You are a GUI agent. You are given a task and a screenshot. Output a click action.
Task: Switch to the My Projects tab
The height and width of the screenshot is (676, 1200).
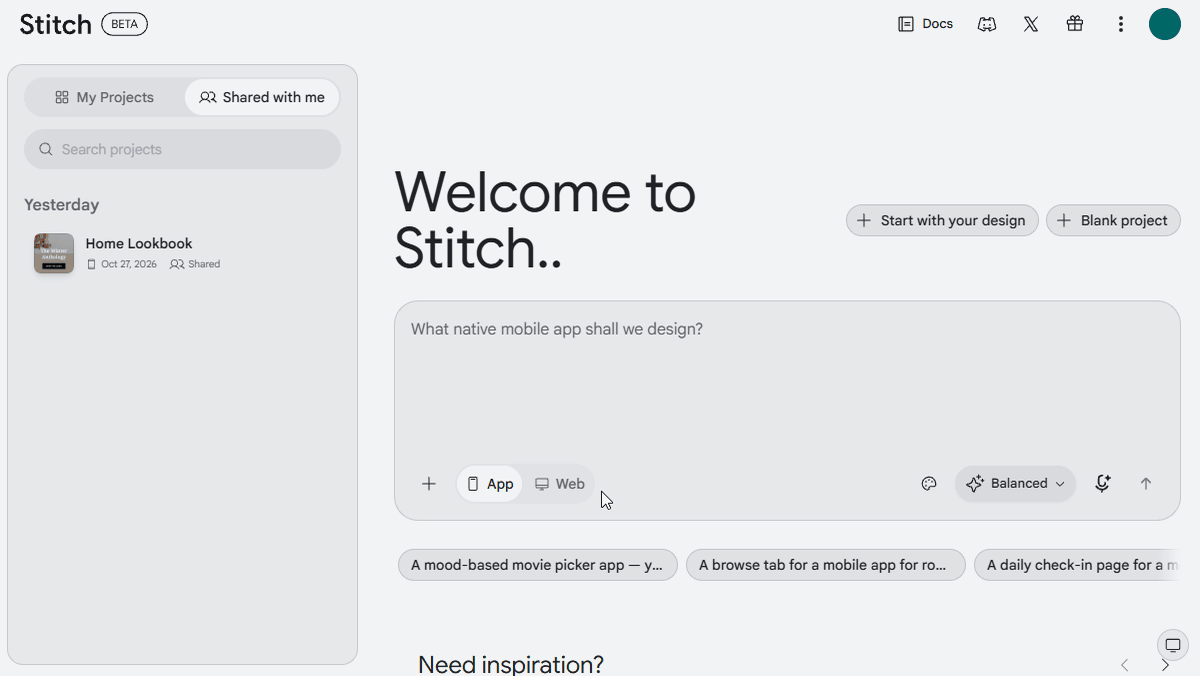click(x=105, y=97)
